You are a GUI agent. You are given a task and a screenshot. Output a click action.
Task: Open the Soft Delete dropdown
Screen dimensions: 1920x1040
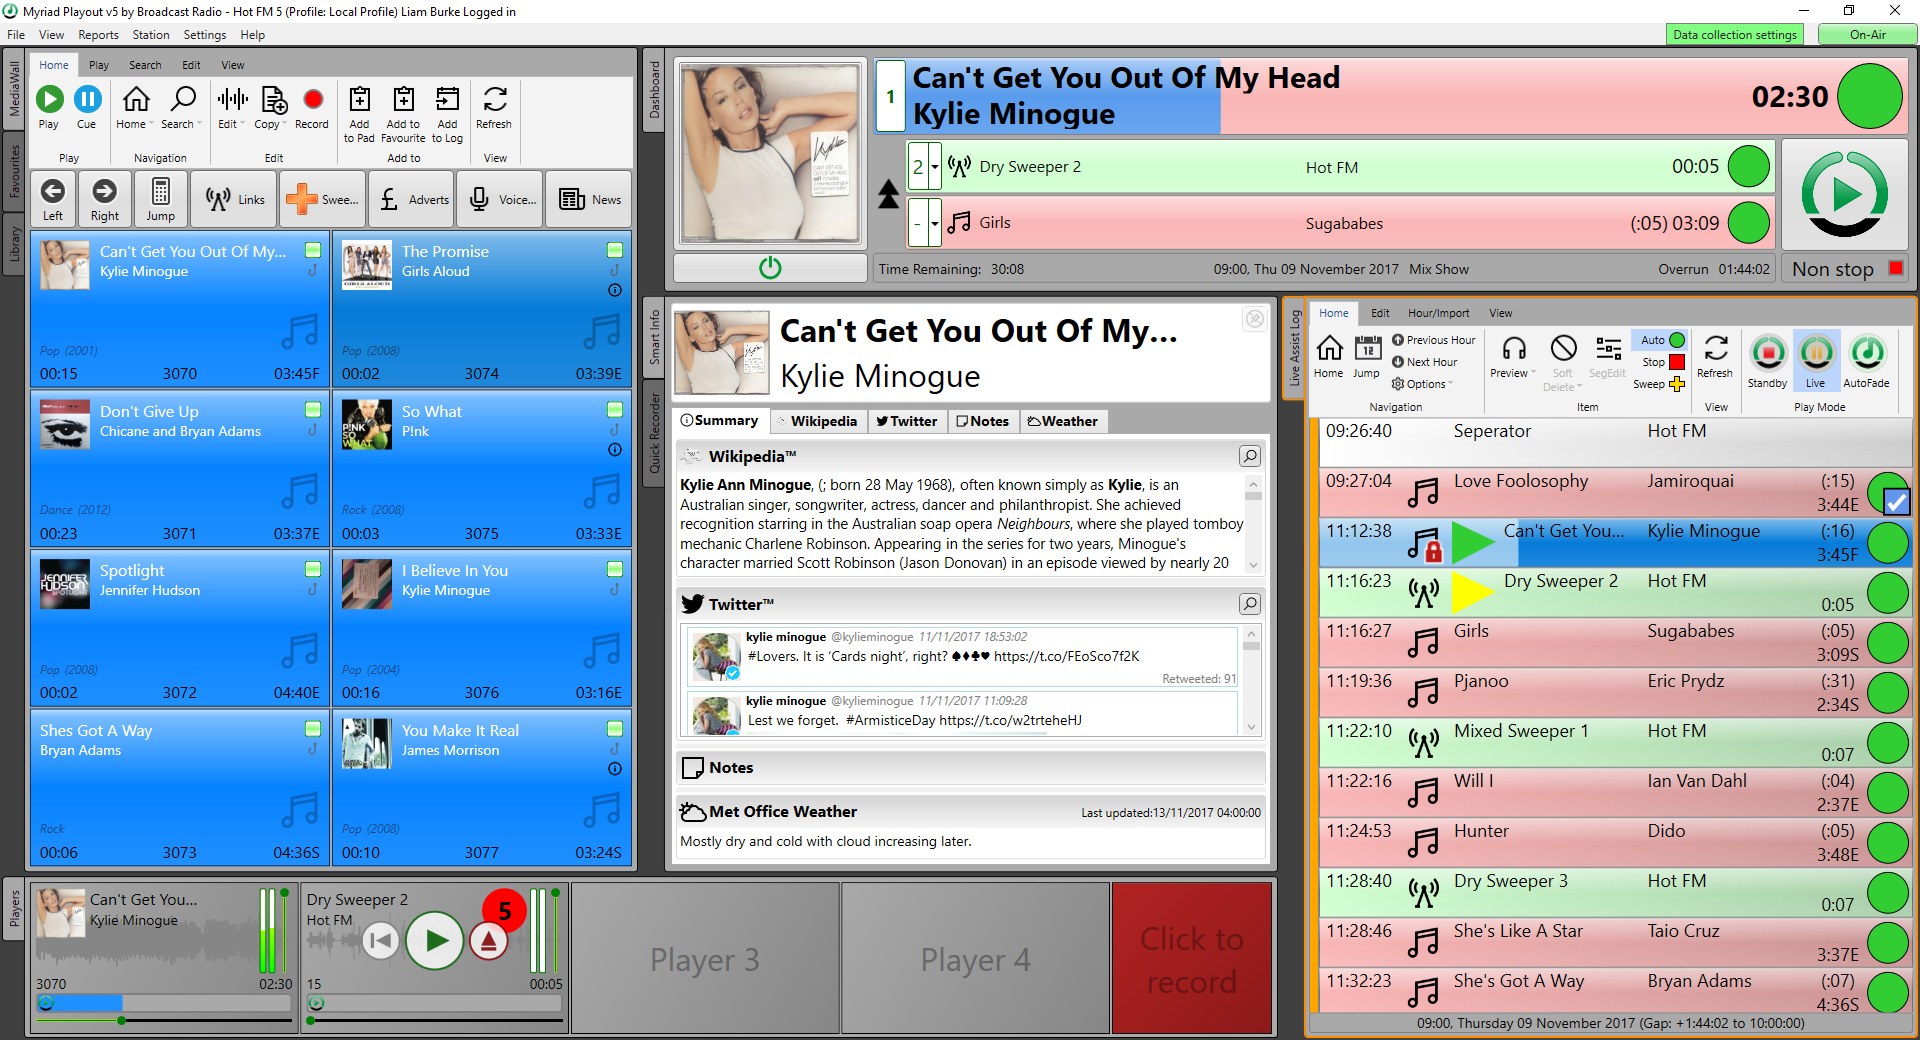click(x=1580, y=386)
